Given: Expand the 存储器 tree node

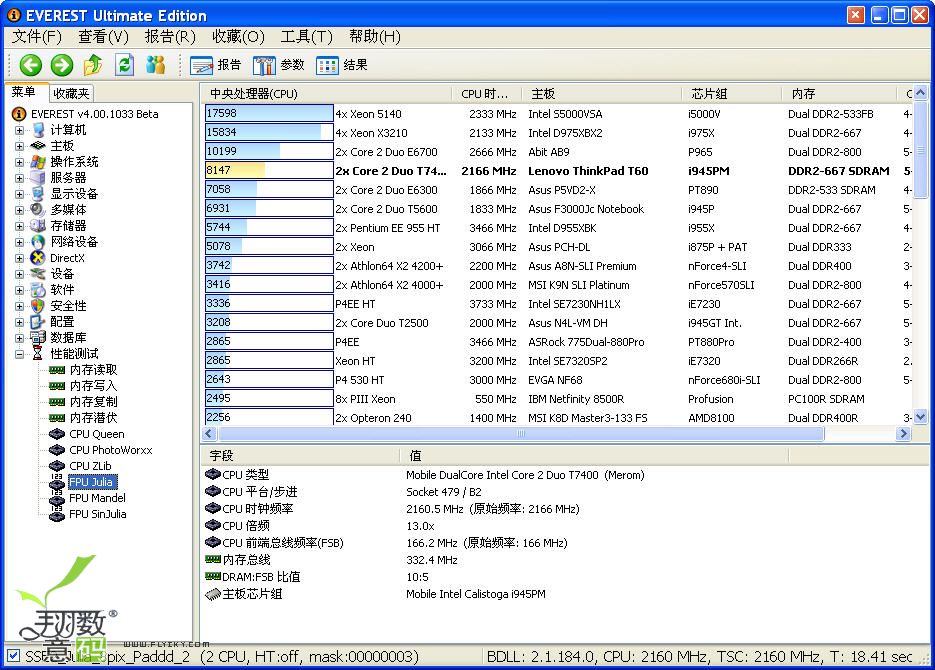Looking at the screenshot, I should 20,226.
